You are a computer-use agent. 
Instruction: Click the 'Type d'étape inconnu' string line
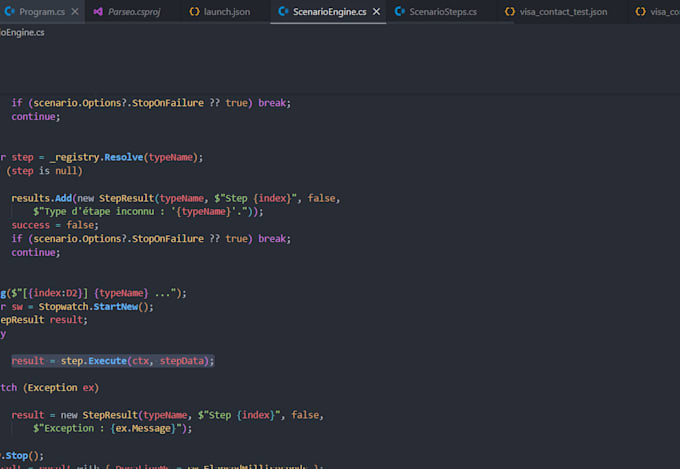[x=148, y=212]
